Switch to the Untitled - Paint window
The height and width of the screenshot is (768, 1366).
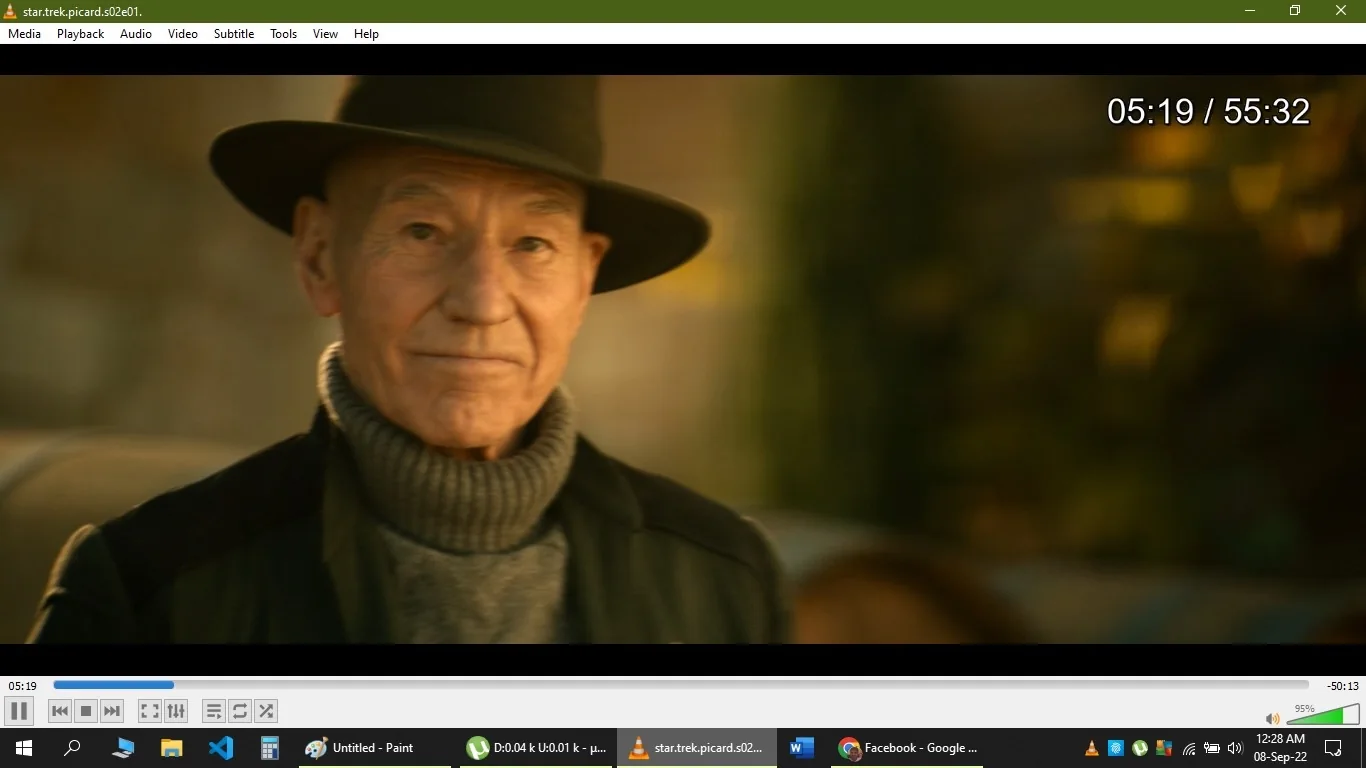coord(374,748)
